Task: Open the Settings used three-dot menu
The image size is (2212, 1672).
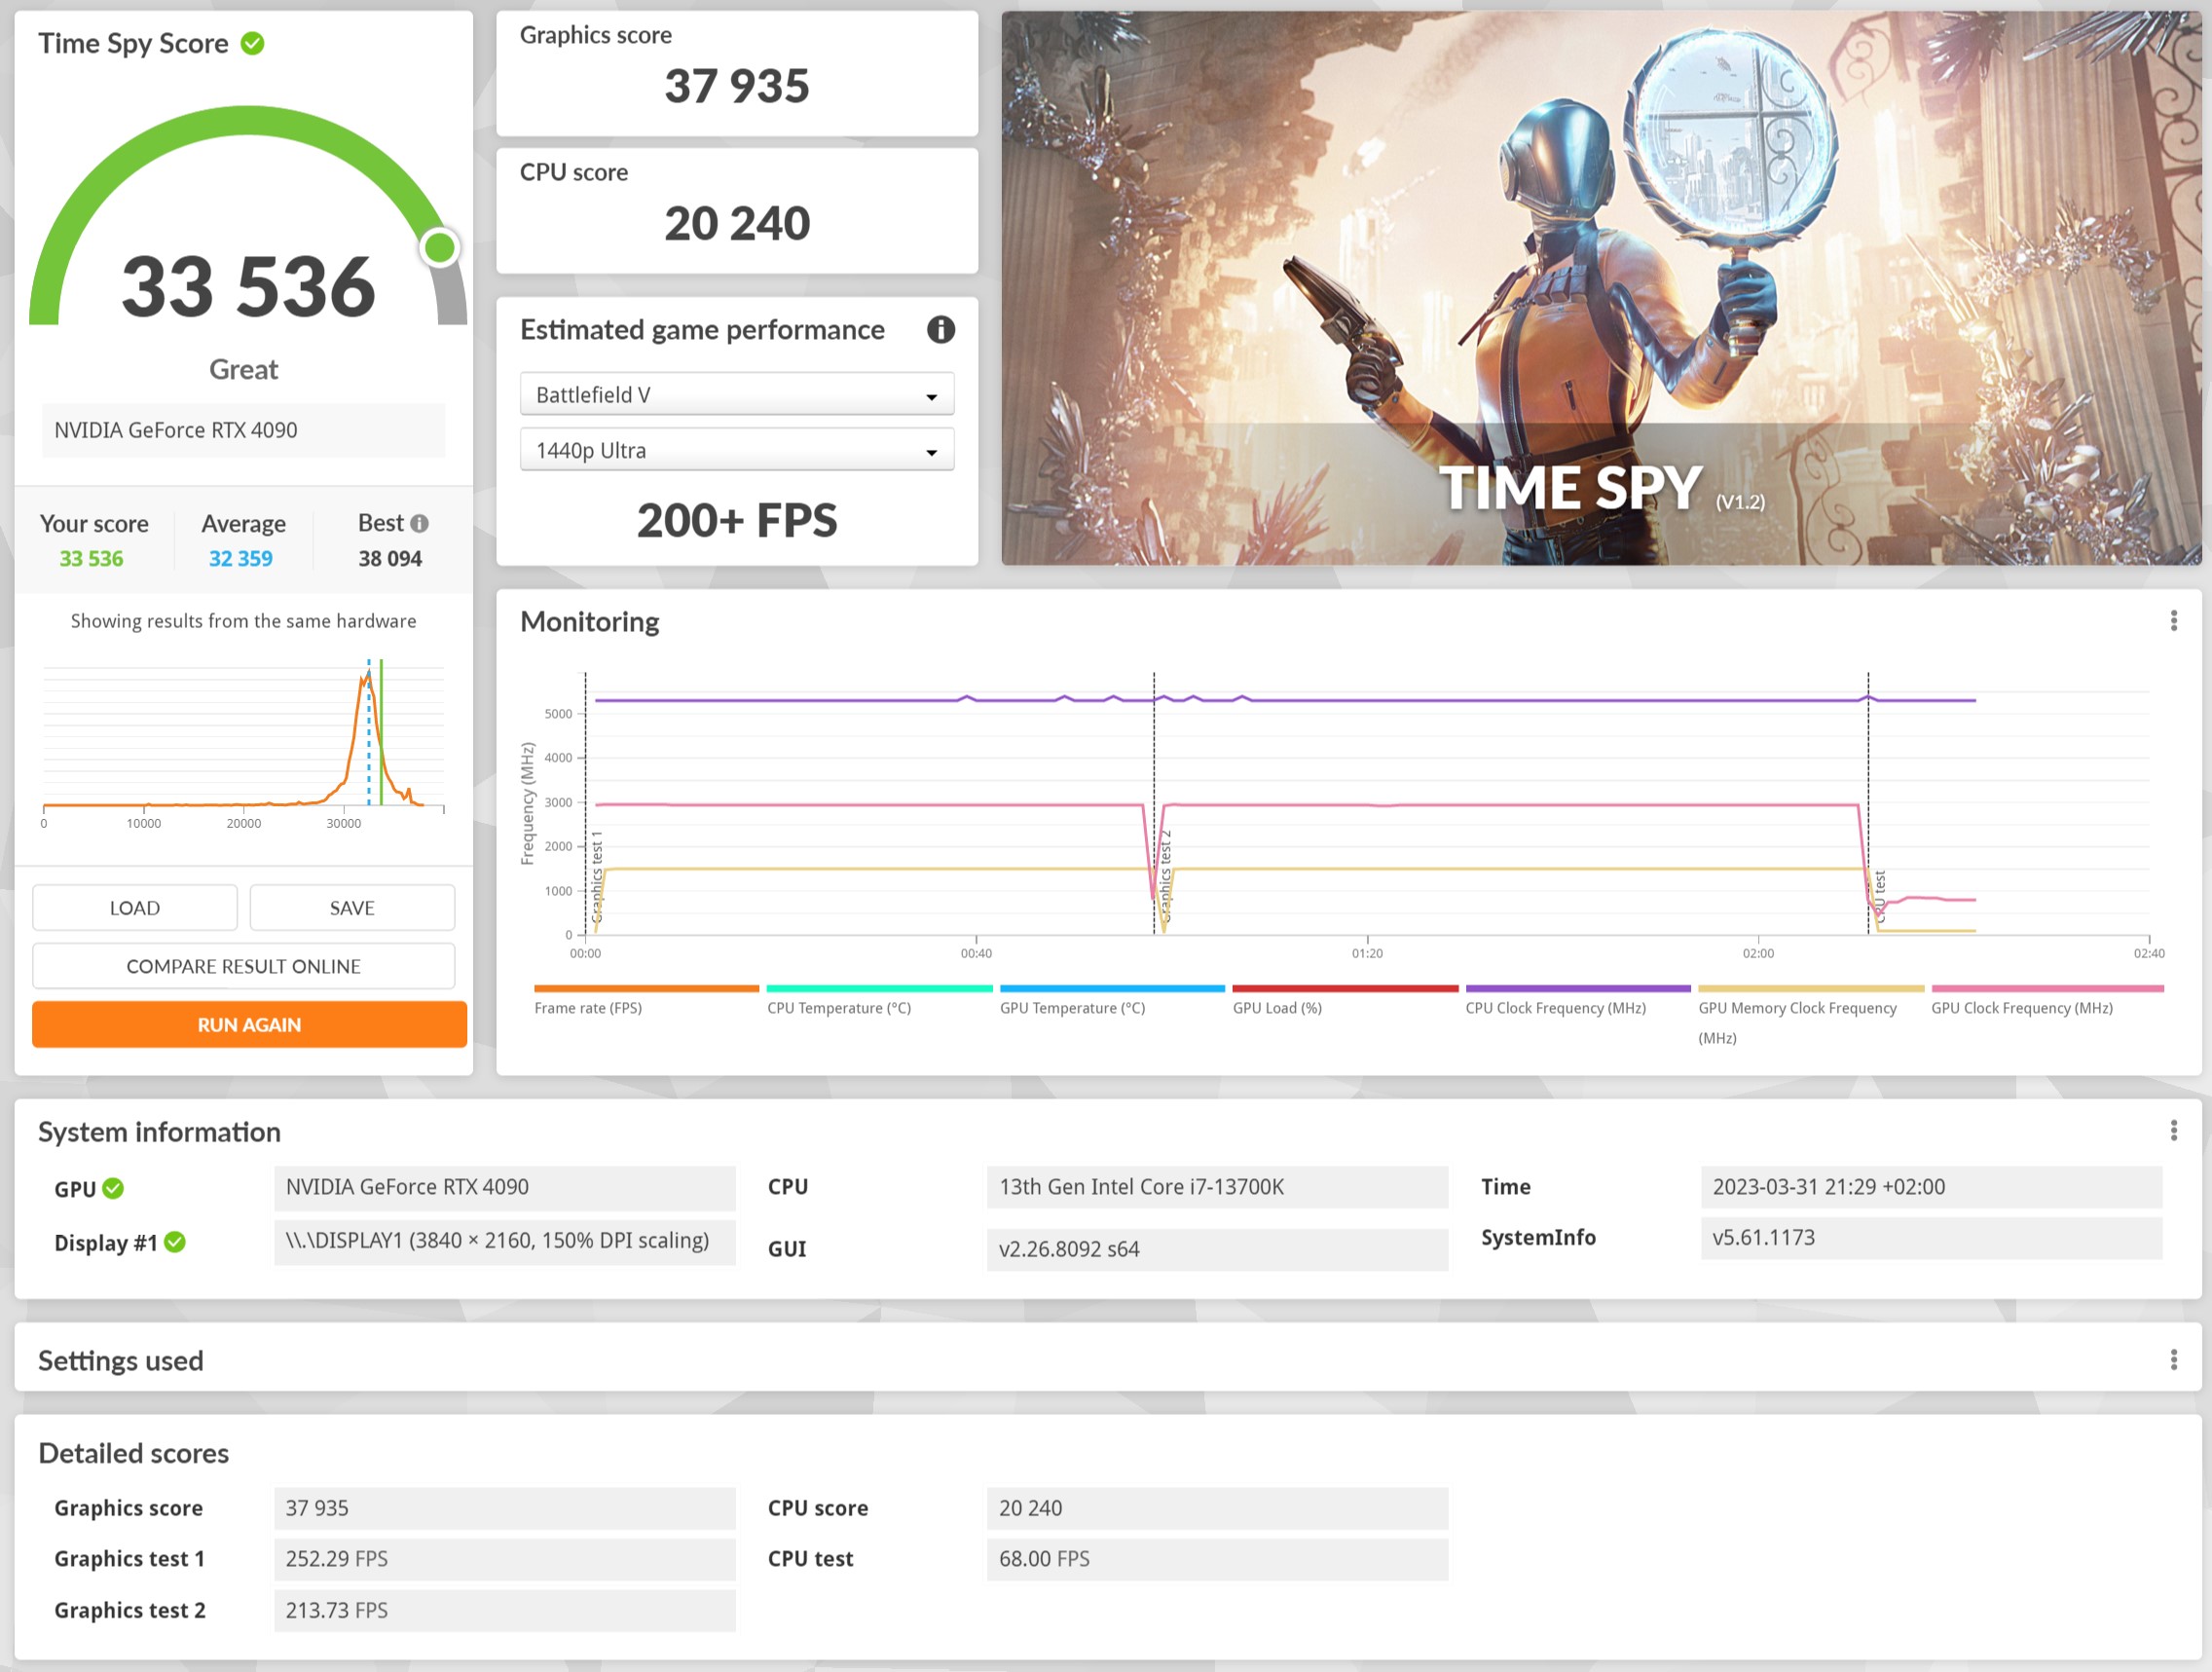Action: (2173, 1360)
